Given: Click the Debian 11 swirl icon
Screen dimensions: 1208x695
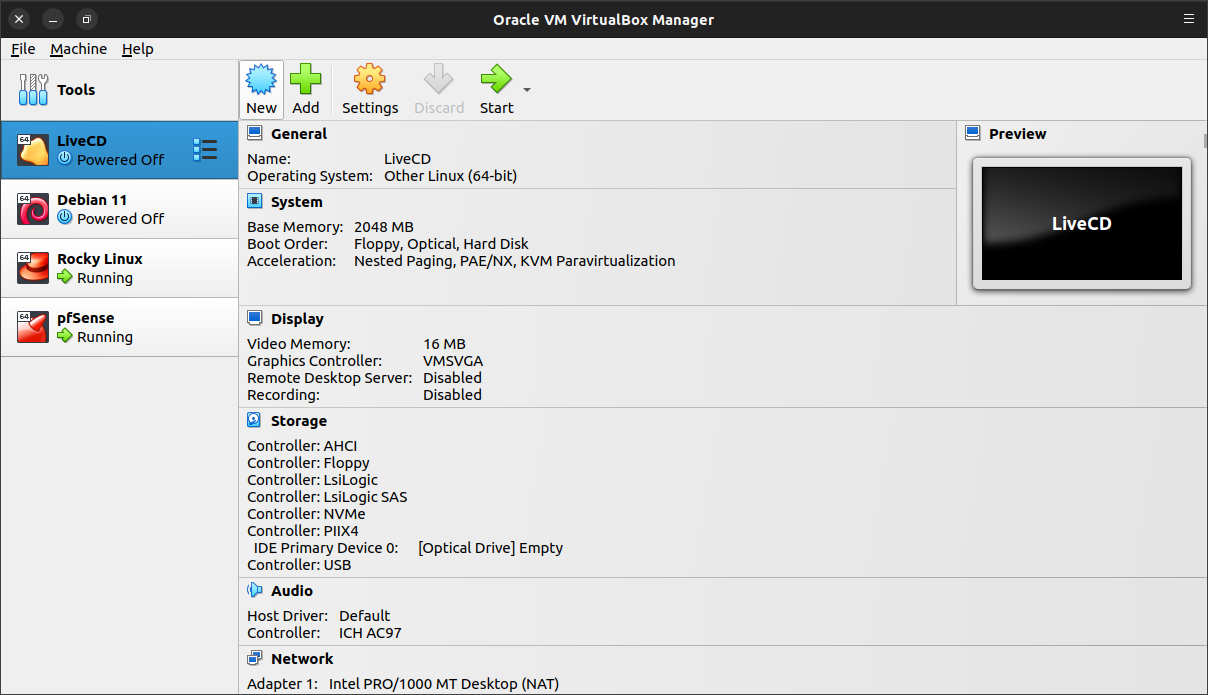Looking at the screenshot, I should (x=33, y=209).
